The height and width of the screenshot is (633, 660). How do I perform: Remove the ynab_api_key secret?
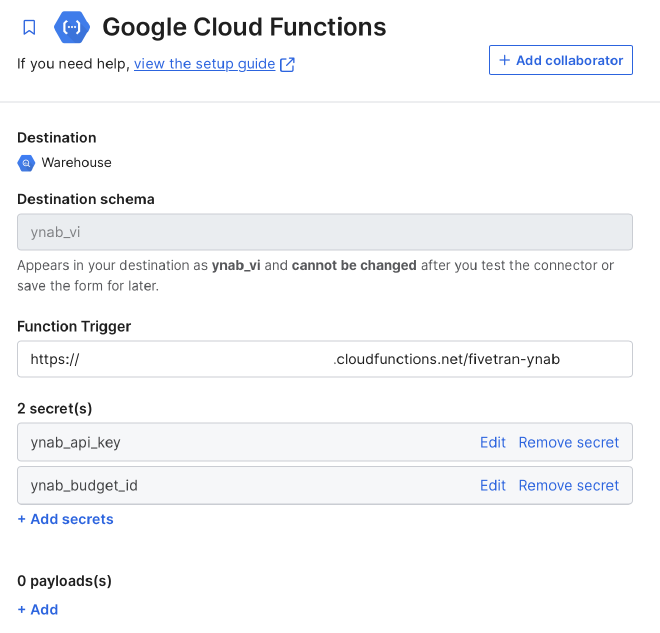click(568, 442)
